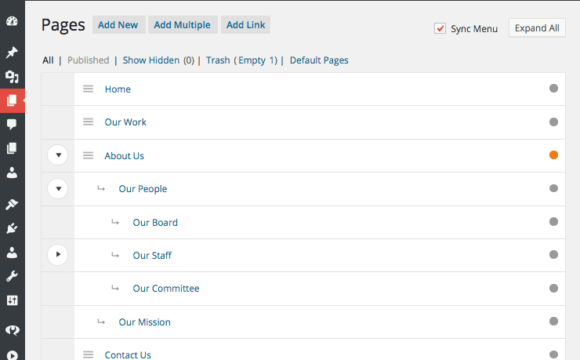Image resolution: width=580 pixels, height=360 pixels.
Task: Click the sidebar icon below Settings sliders
Action: pos(12,330)
